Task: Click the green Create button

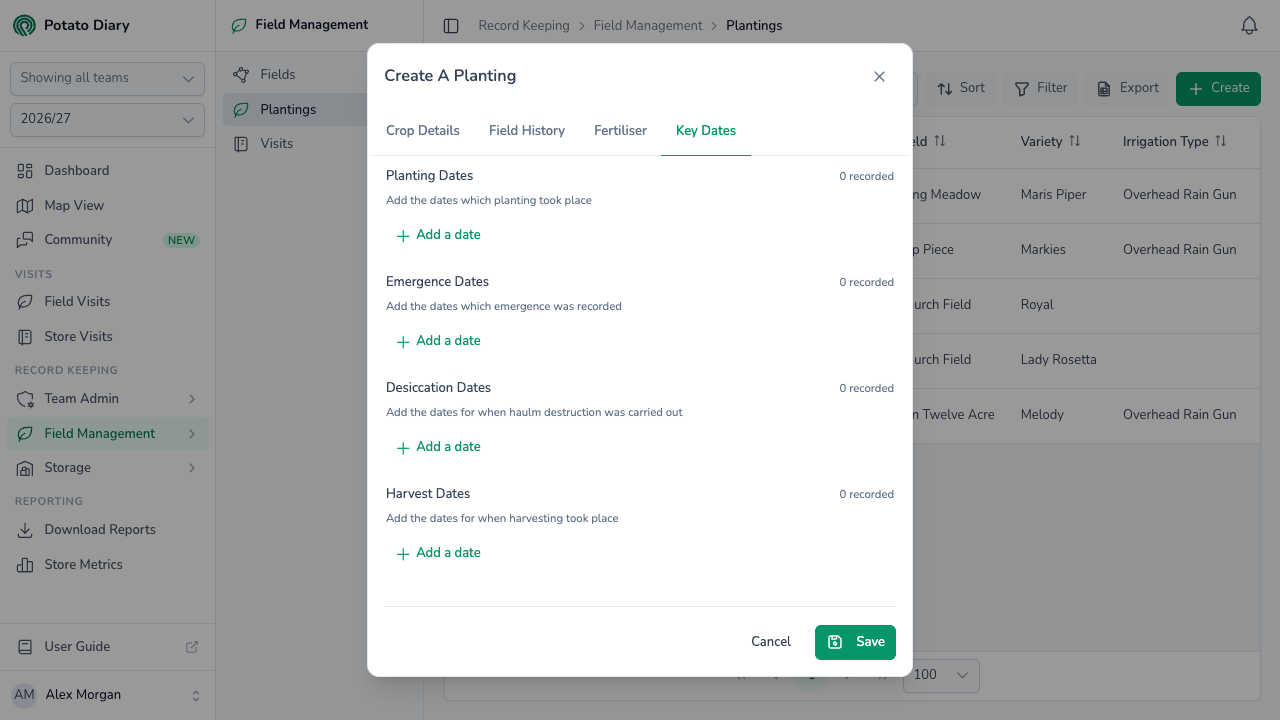Action: point(1218,88)
